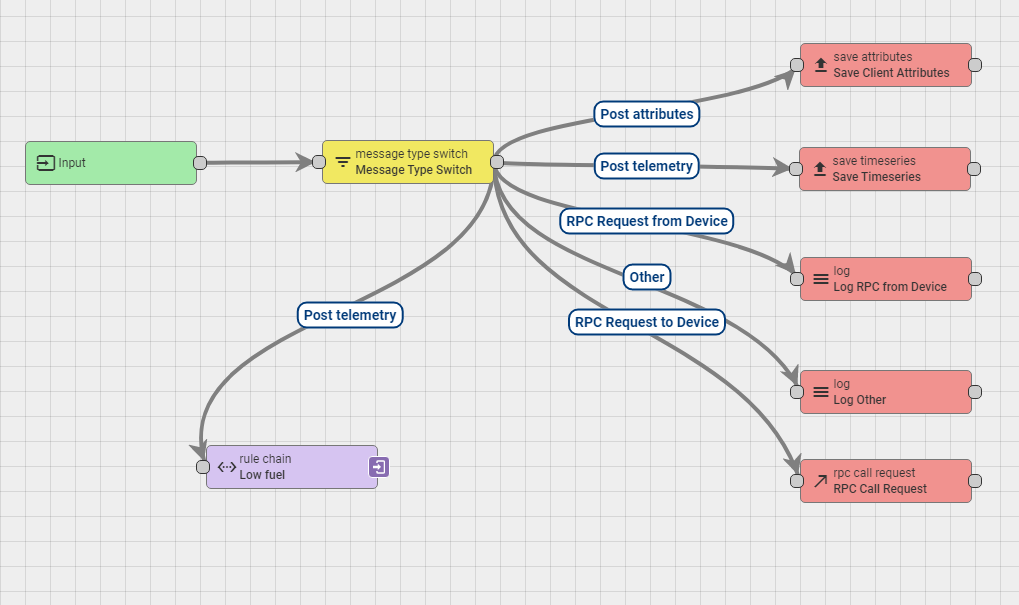Image resolution: width=1019 pixels, height=605 pixels.
Task: Click the rule chain icon on Low fuel node
Action: 227,467
